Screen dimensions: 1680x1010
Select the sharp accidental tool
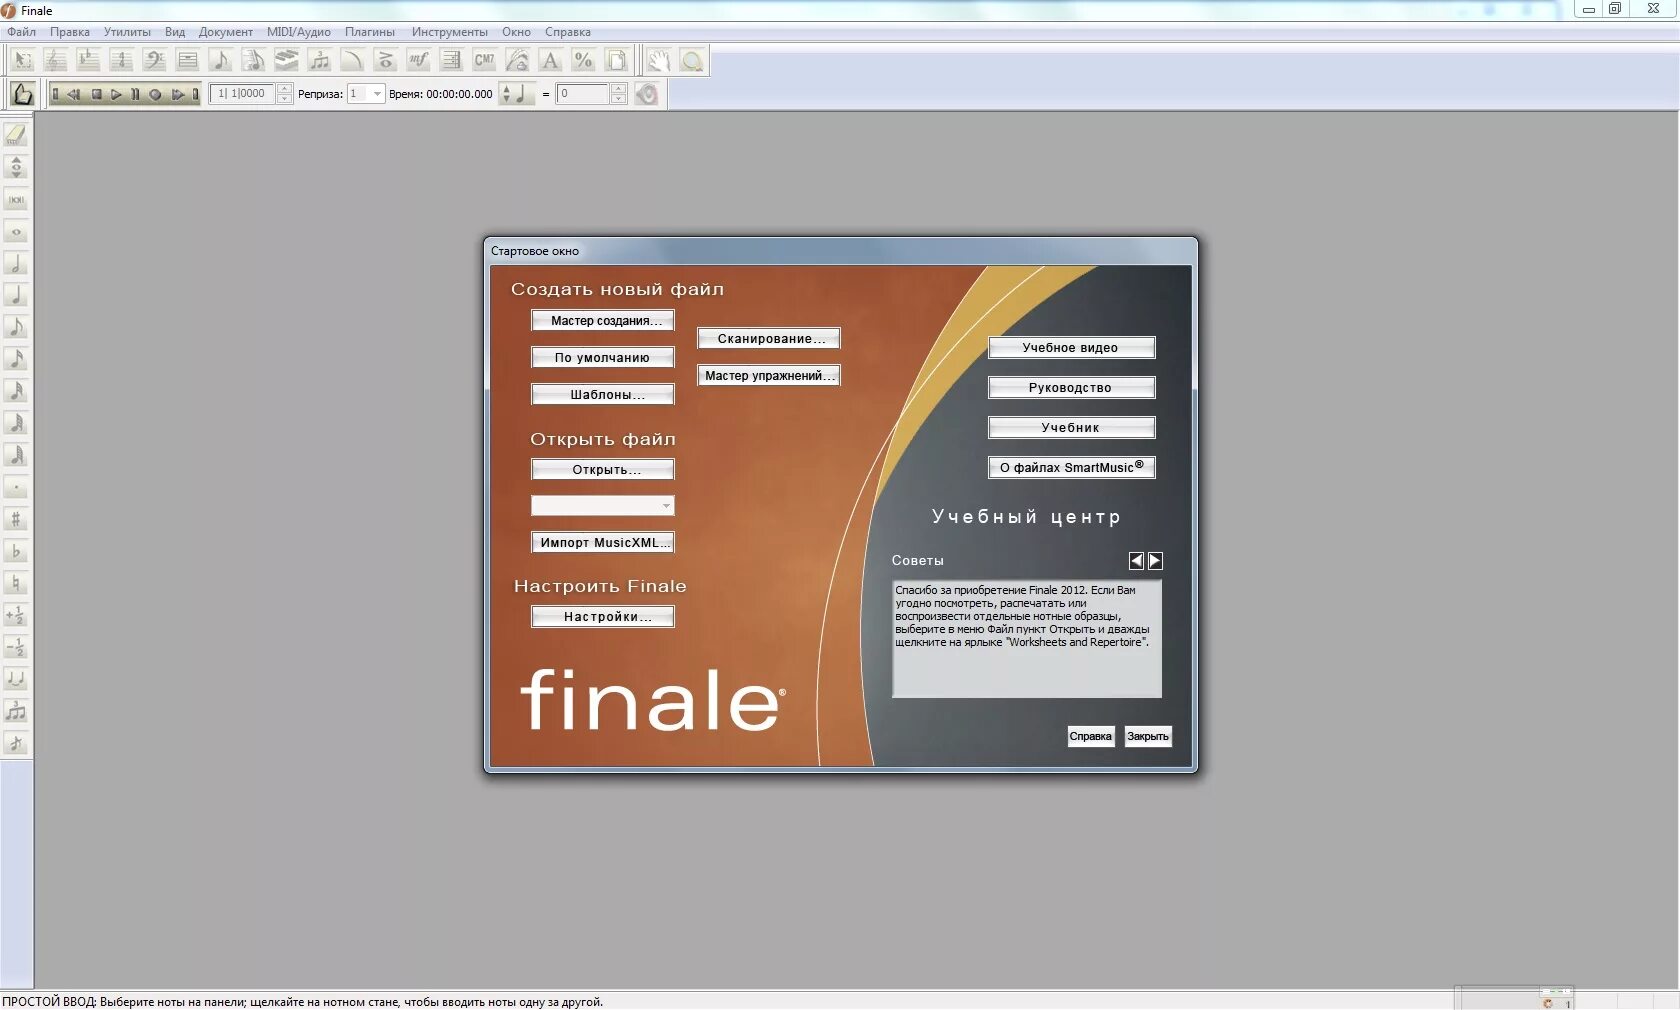click(16, 519)
